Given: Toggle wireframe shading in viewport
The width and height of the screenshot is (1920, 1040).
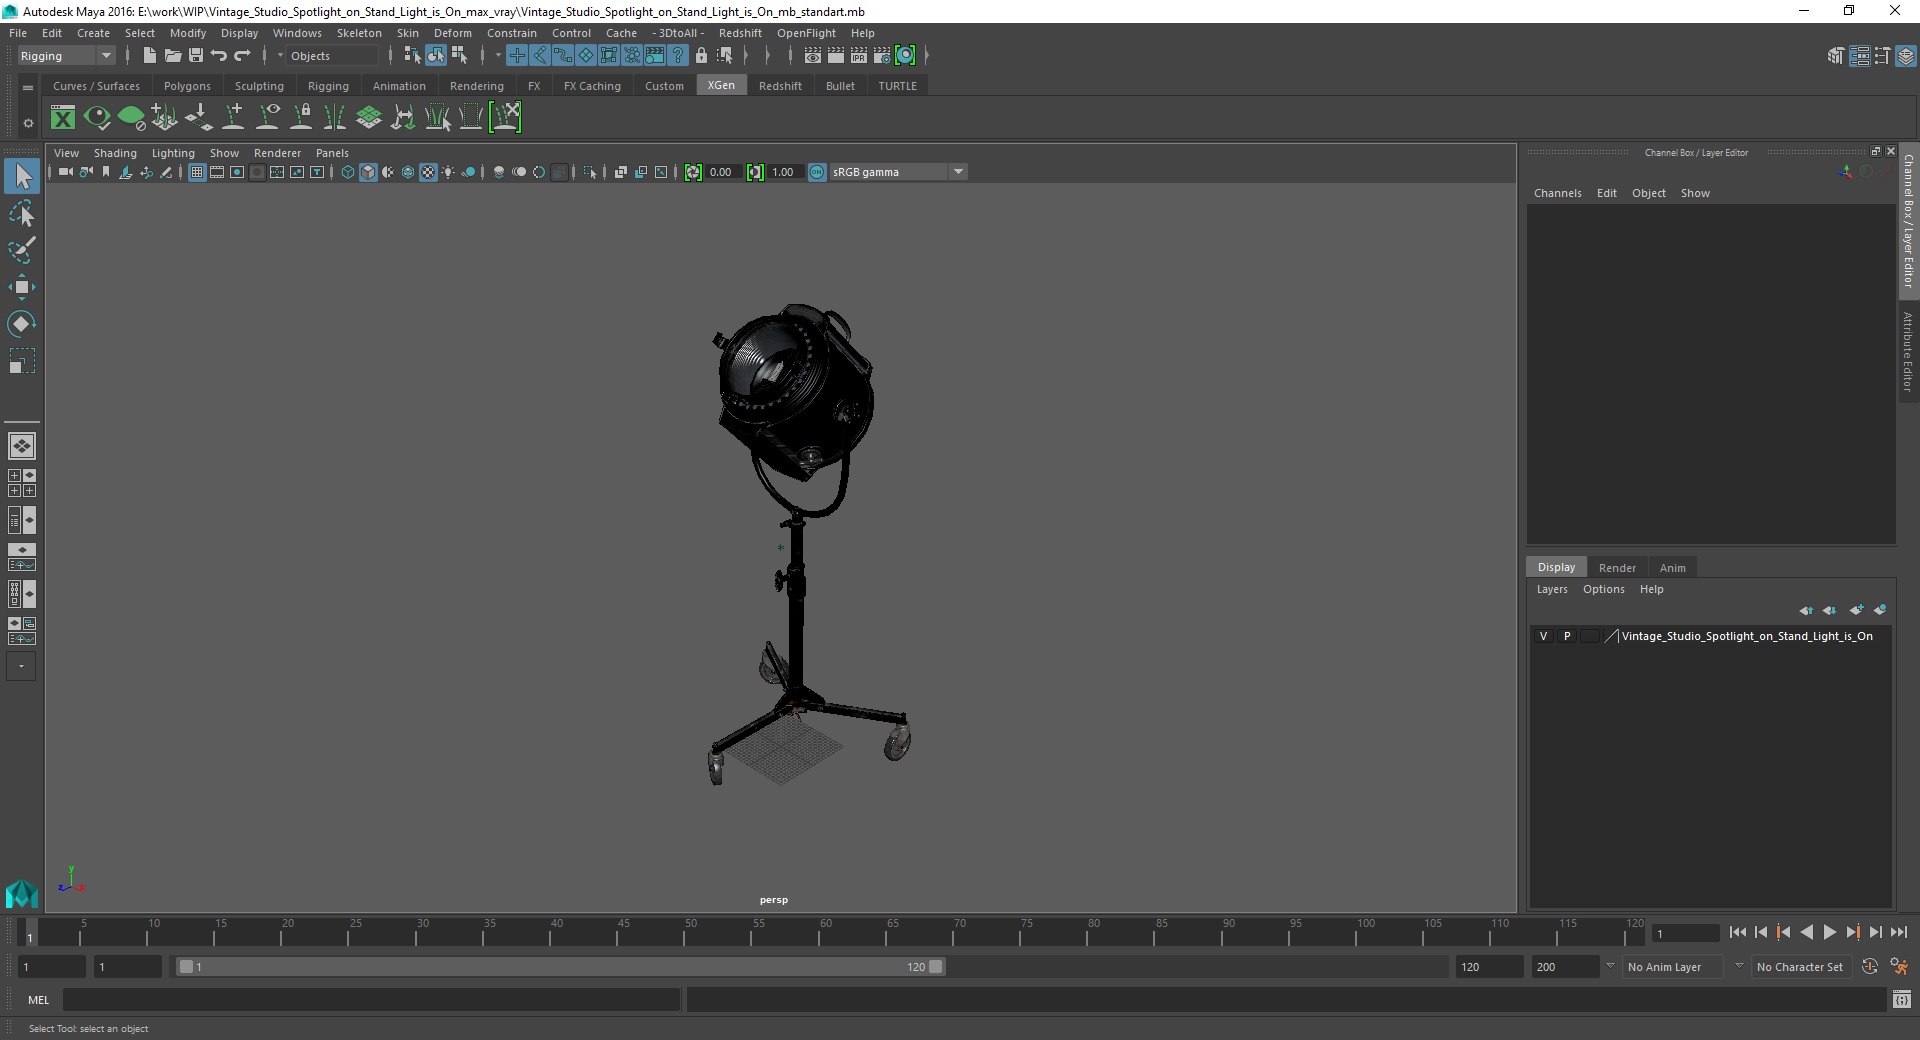Looking at the screenshot, I should click(x=348, y=172).
